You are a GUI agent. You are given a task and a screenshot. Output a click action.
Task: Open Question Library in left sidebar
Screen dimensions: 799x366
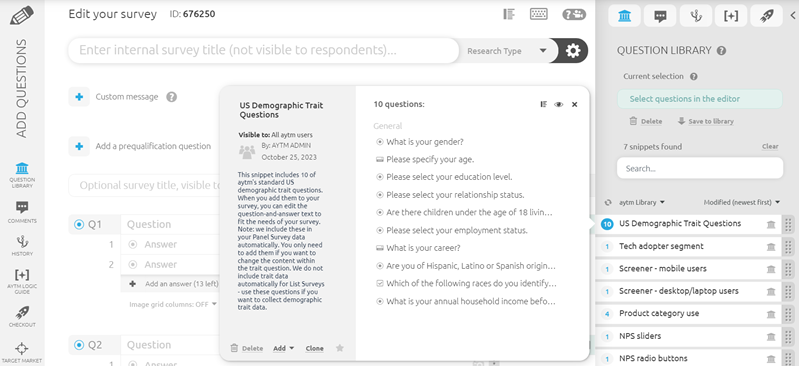tap(22, 175)
